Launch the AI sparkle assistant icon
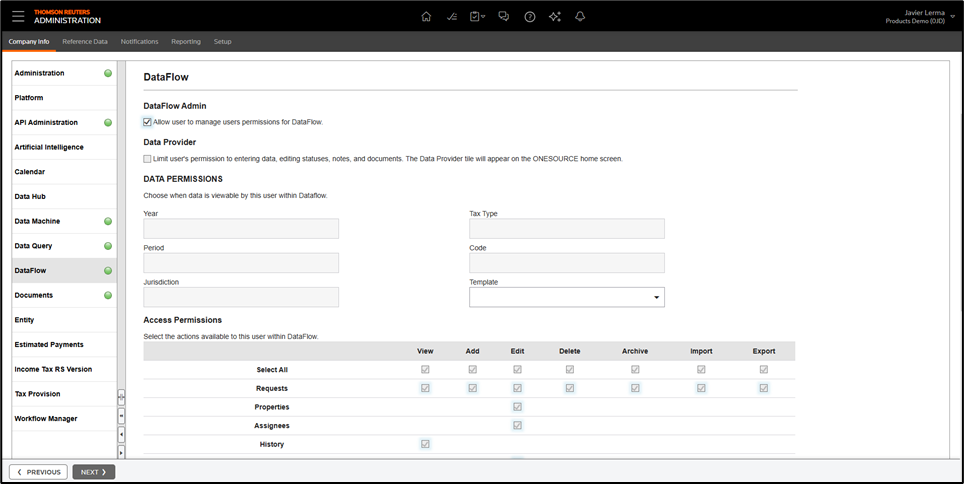 point(555,17)
